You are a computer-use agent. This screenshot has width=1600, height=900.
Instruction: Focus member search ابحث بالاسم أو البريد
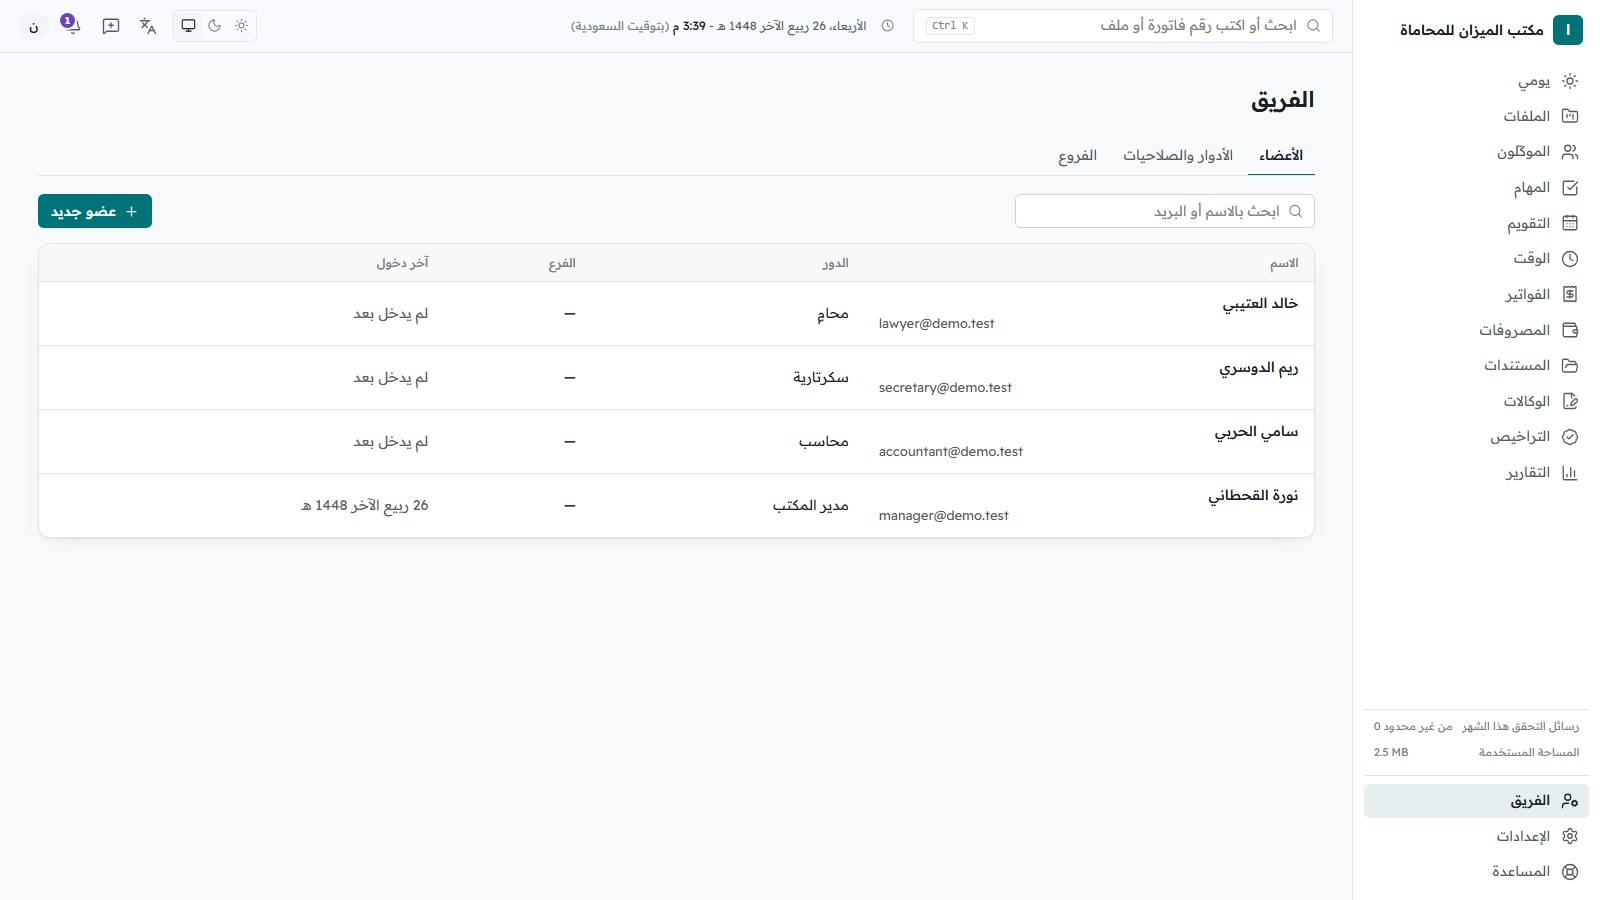coord(1165,211)
